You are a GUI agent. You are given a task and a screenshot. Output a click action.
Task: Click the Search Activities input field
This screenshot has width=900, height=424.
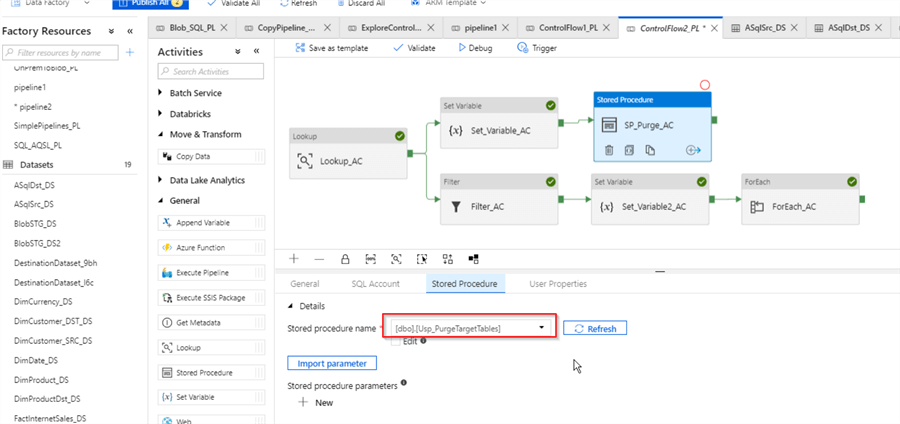pos(212,71)
